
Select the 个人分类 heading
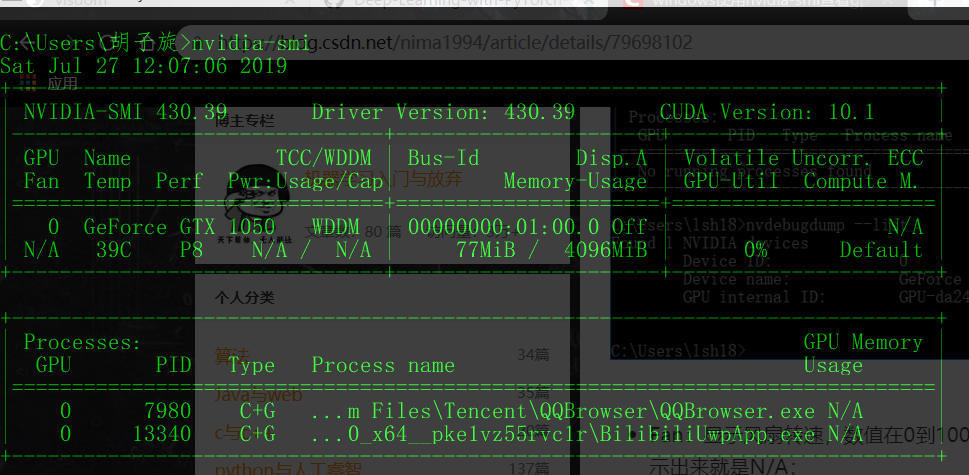point(244,298)
